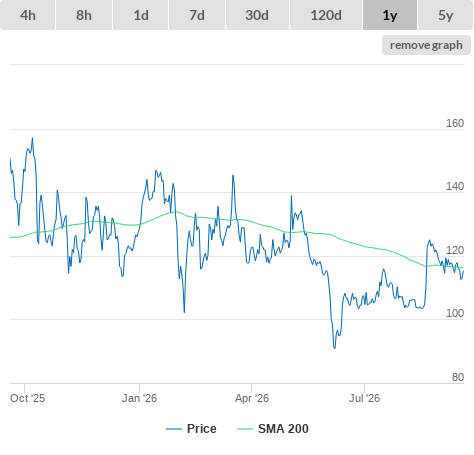Toggle the Price series legend label
Viewport: 474px width, 455px height.
coord(202,429)
